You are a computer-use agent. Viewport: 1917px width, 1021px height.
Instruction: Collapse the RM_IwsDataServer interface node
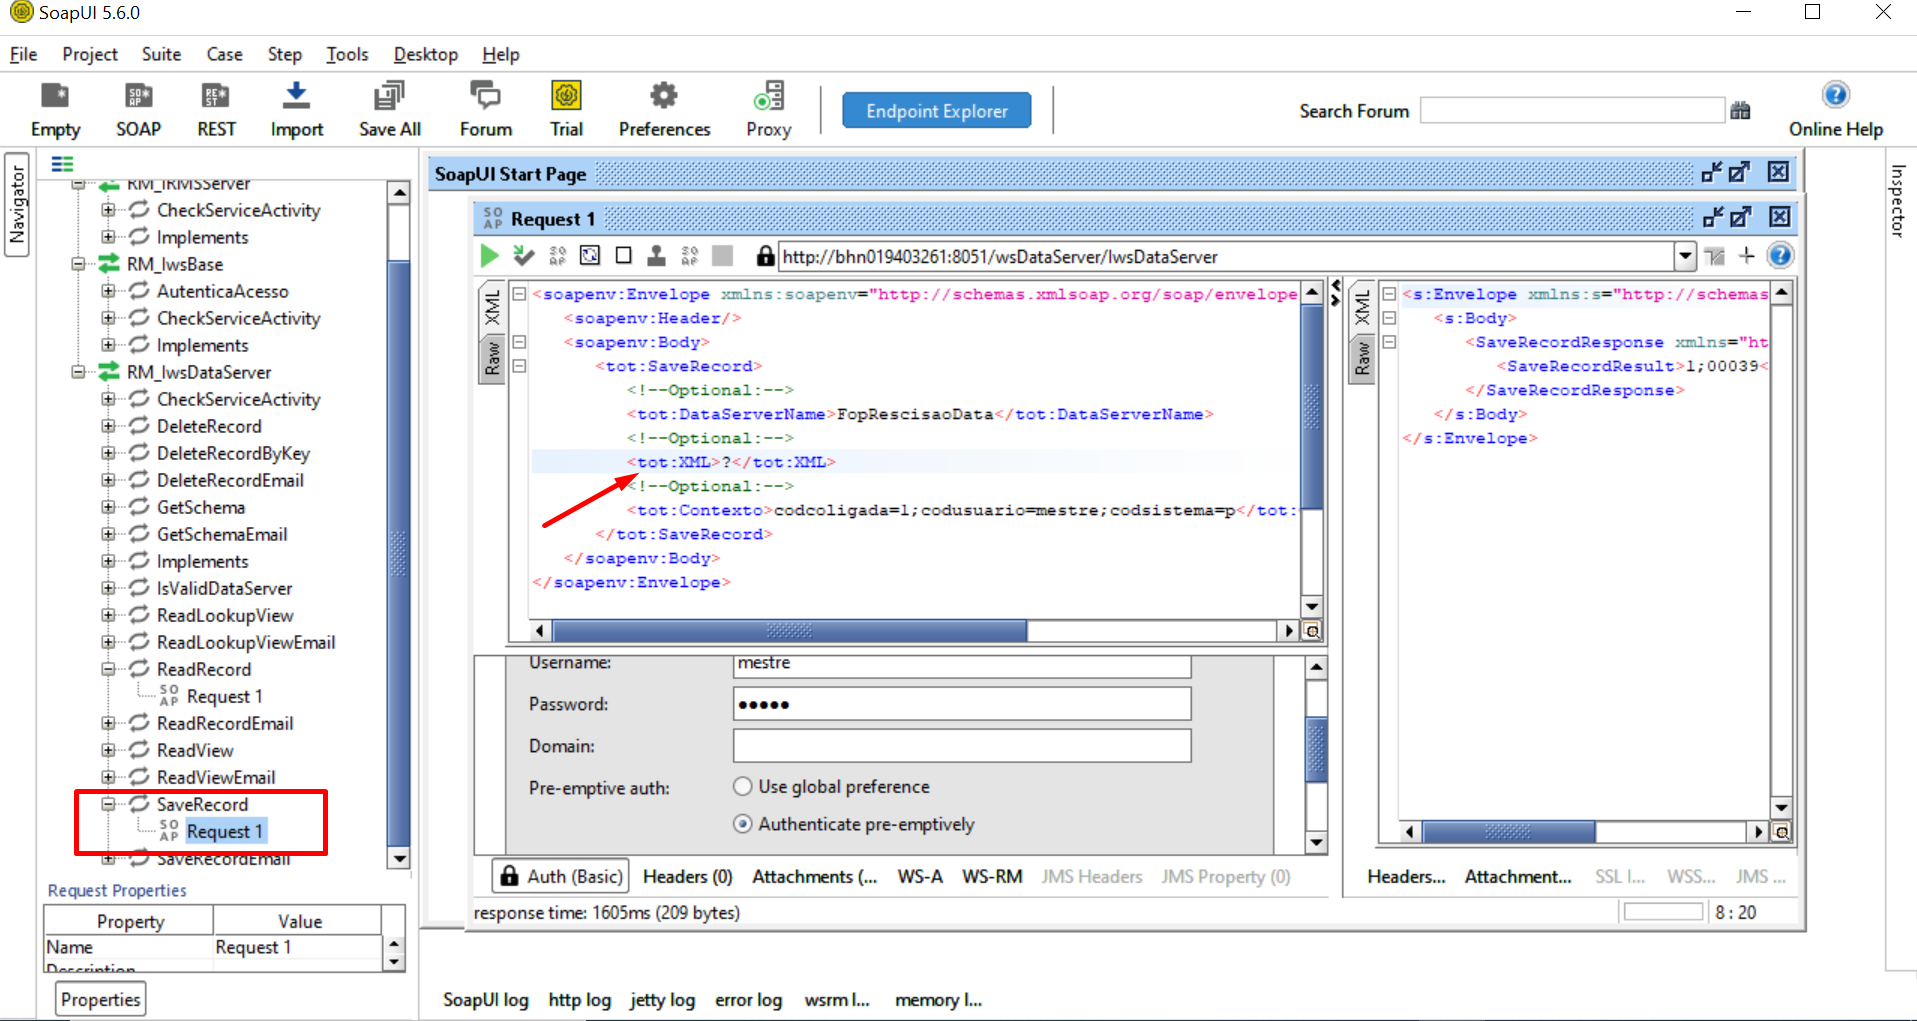(78, 372)
